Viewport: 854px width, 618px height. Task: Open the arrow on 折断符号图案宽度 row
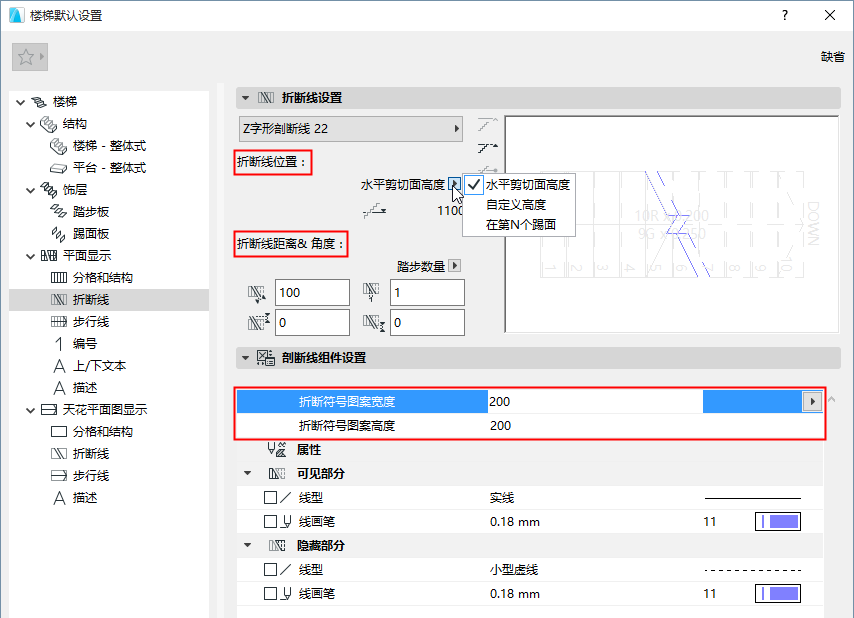coord(812,401)
